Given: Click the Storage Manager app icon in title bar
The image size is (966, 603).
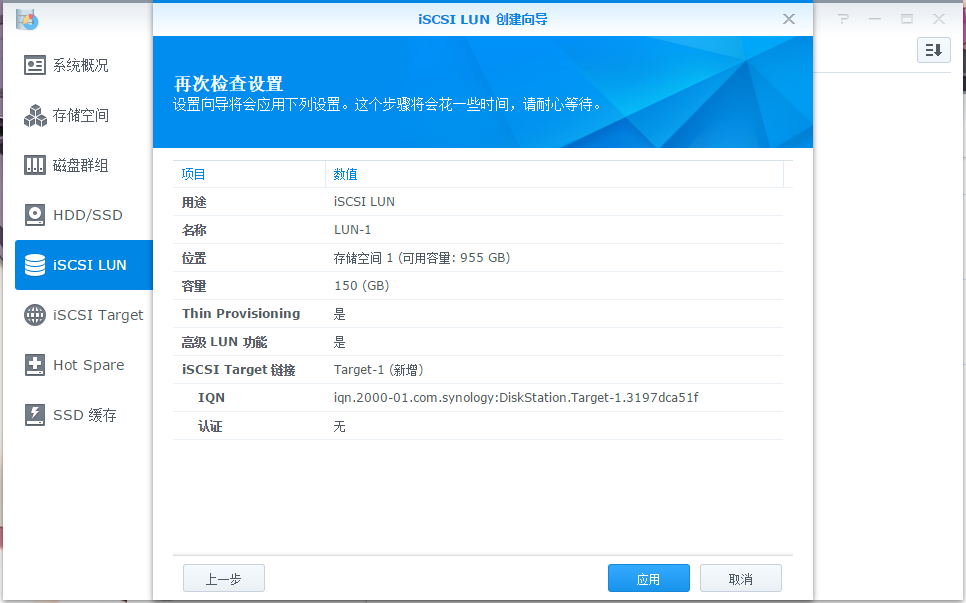Looking at the screenshot, I should (27, 19).
